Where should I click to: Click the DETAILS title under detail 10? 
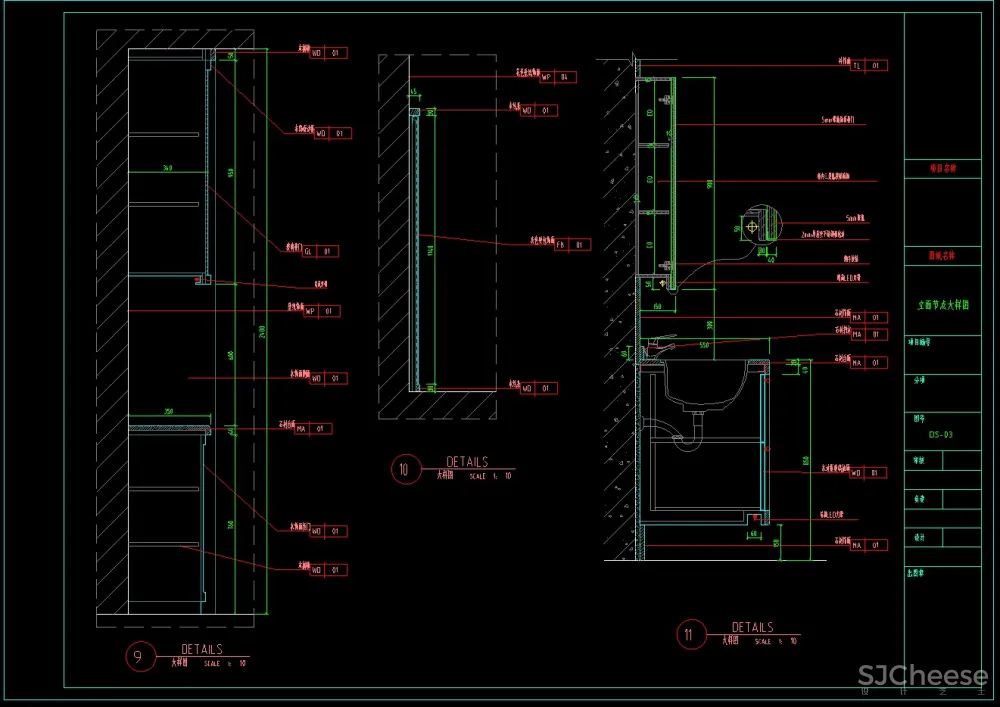pos(467,462)
